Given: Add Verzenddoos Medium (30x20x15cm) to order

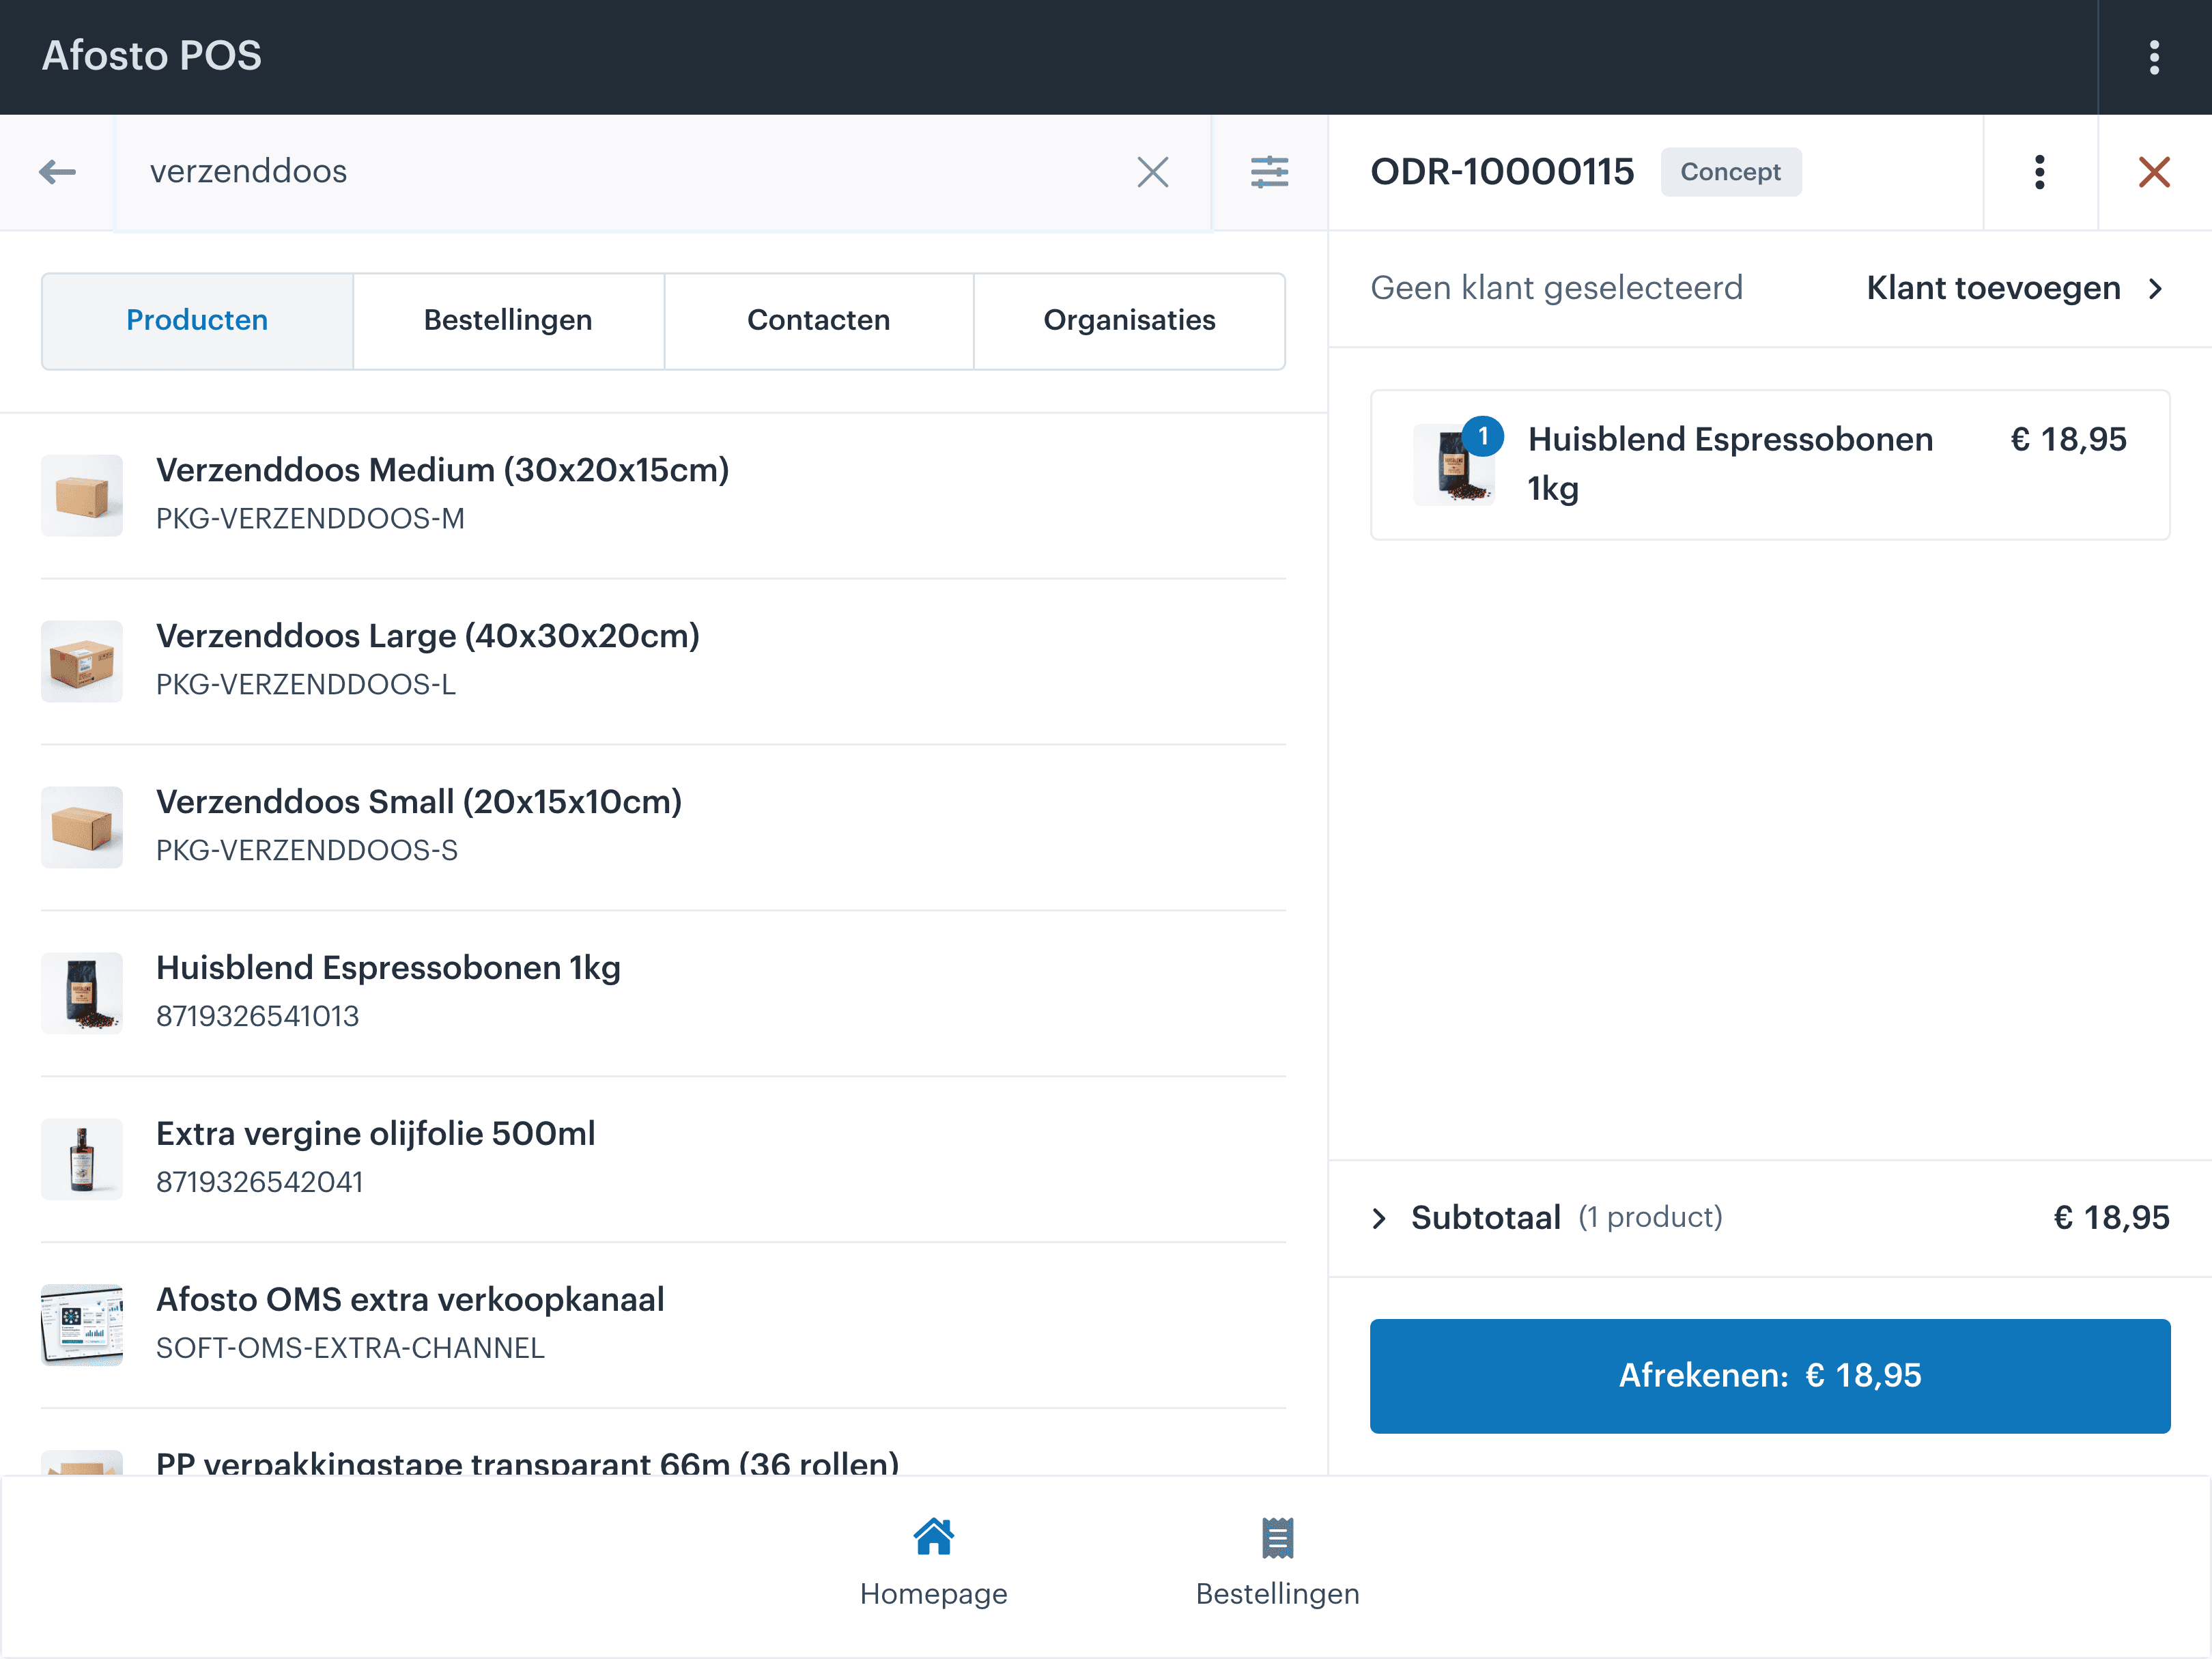Looking at the screenshot, I should pyautogui.click(x=663, y=496).
